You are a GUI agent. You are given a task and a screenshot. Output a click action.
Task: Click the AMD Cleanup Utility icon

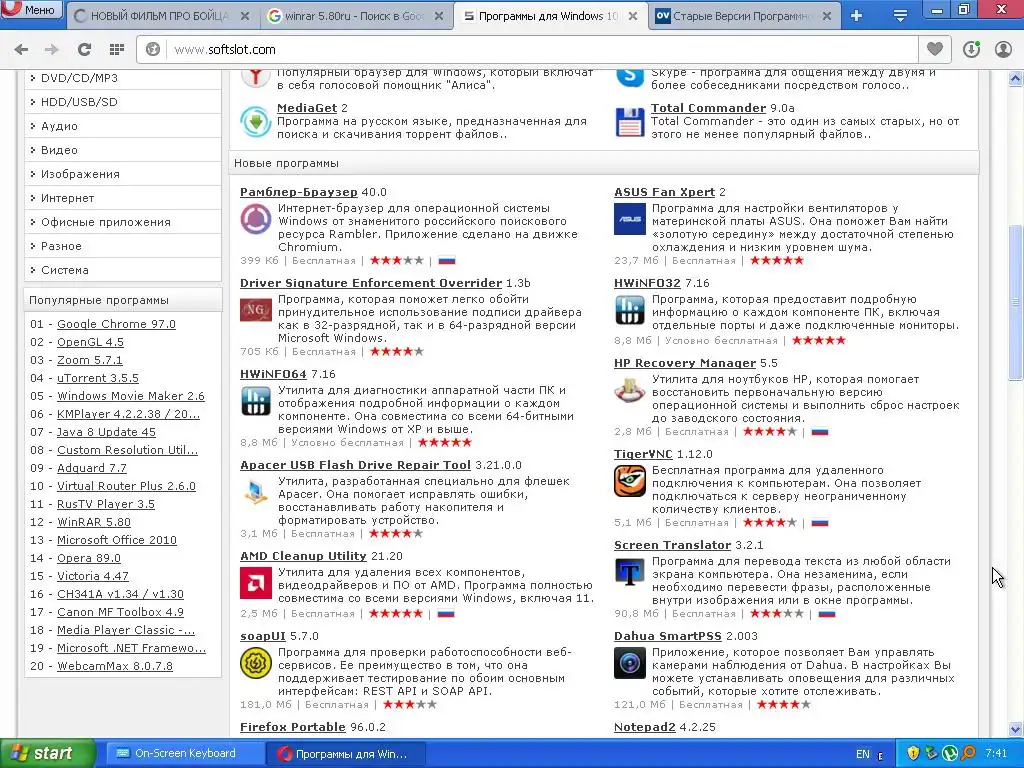tap(255, 583)
